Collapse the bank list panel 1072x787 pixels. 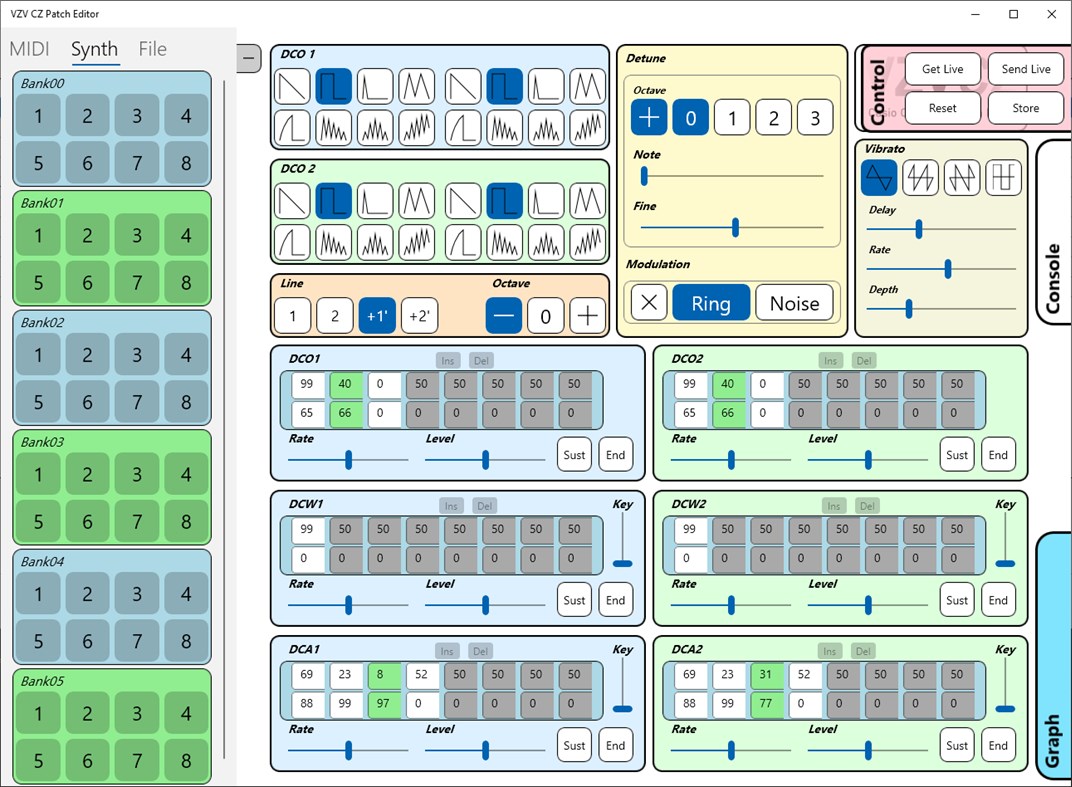(x=248, y=58)
